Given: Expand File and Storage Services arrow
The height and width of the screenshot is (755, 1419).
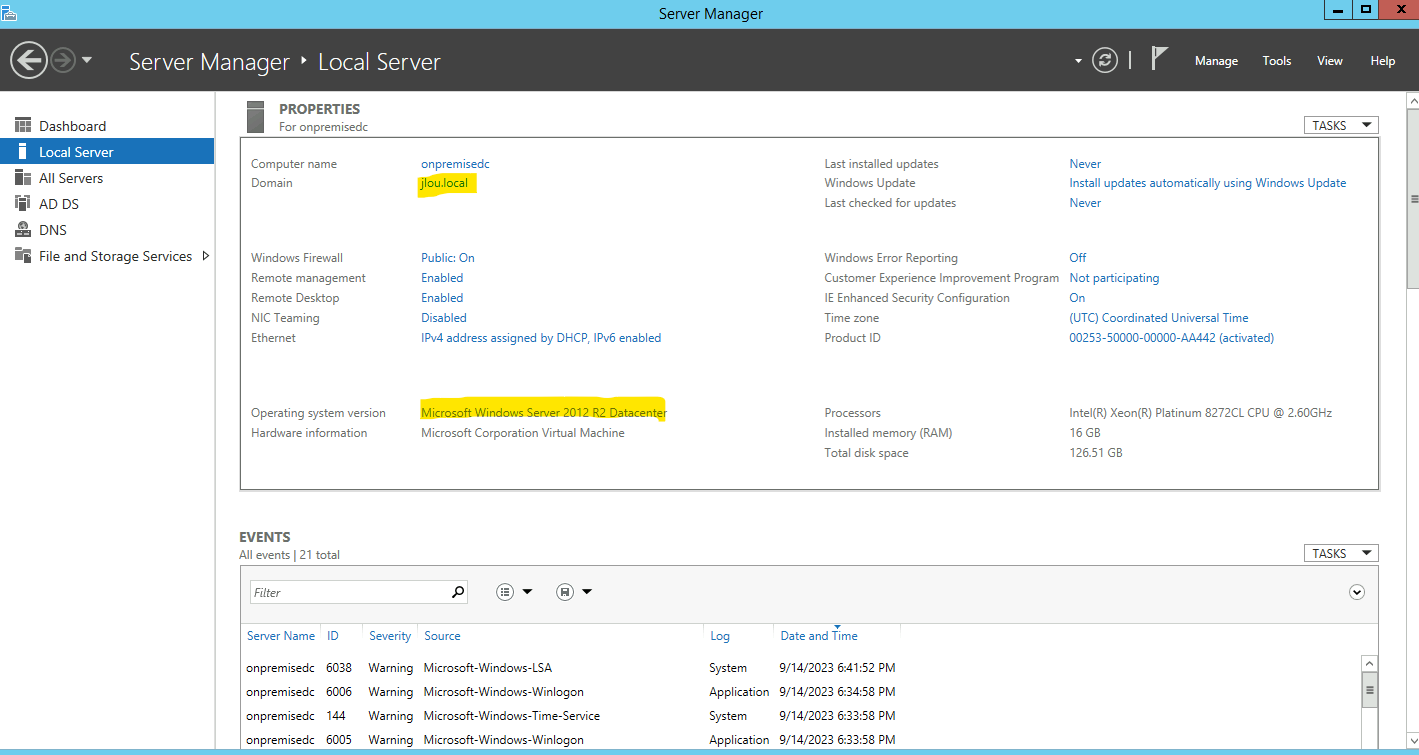Looking at the screenshot, I should point(206,256).
